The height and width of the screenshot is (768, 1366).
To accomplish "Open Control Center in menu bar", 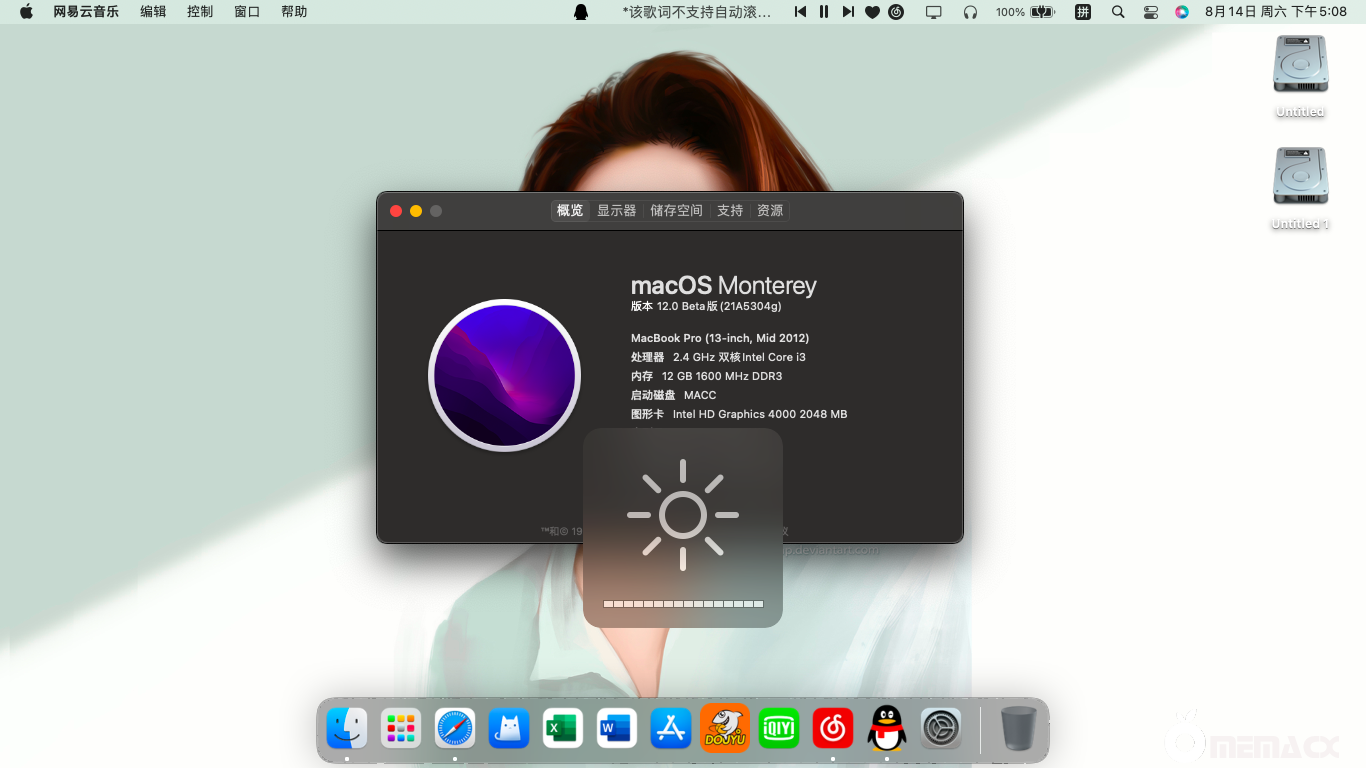I will coord(1150,12).
